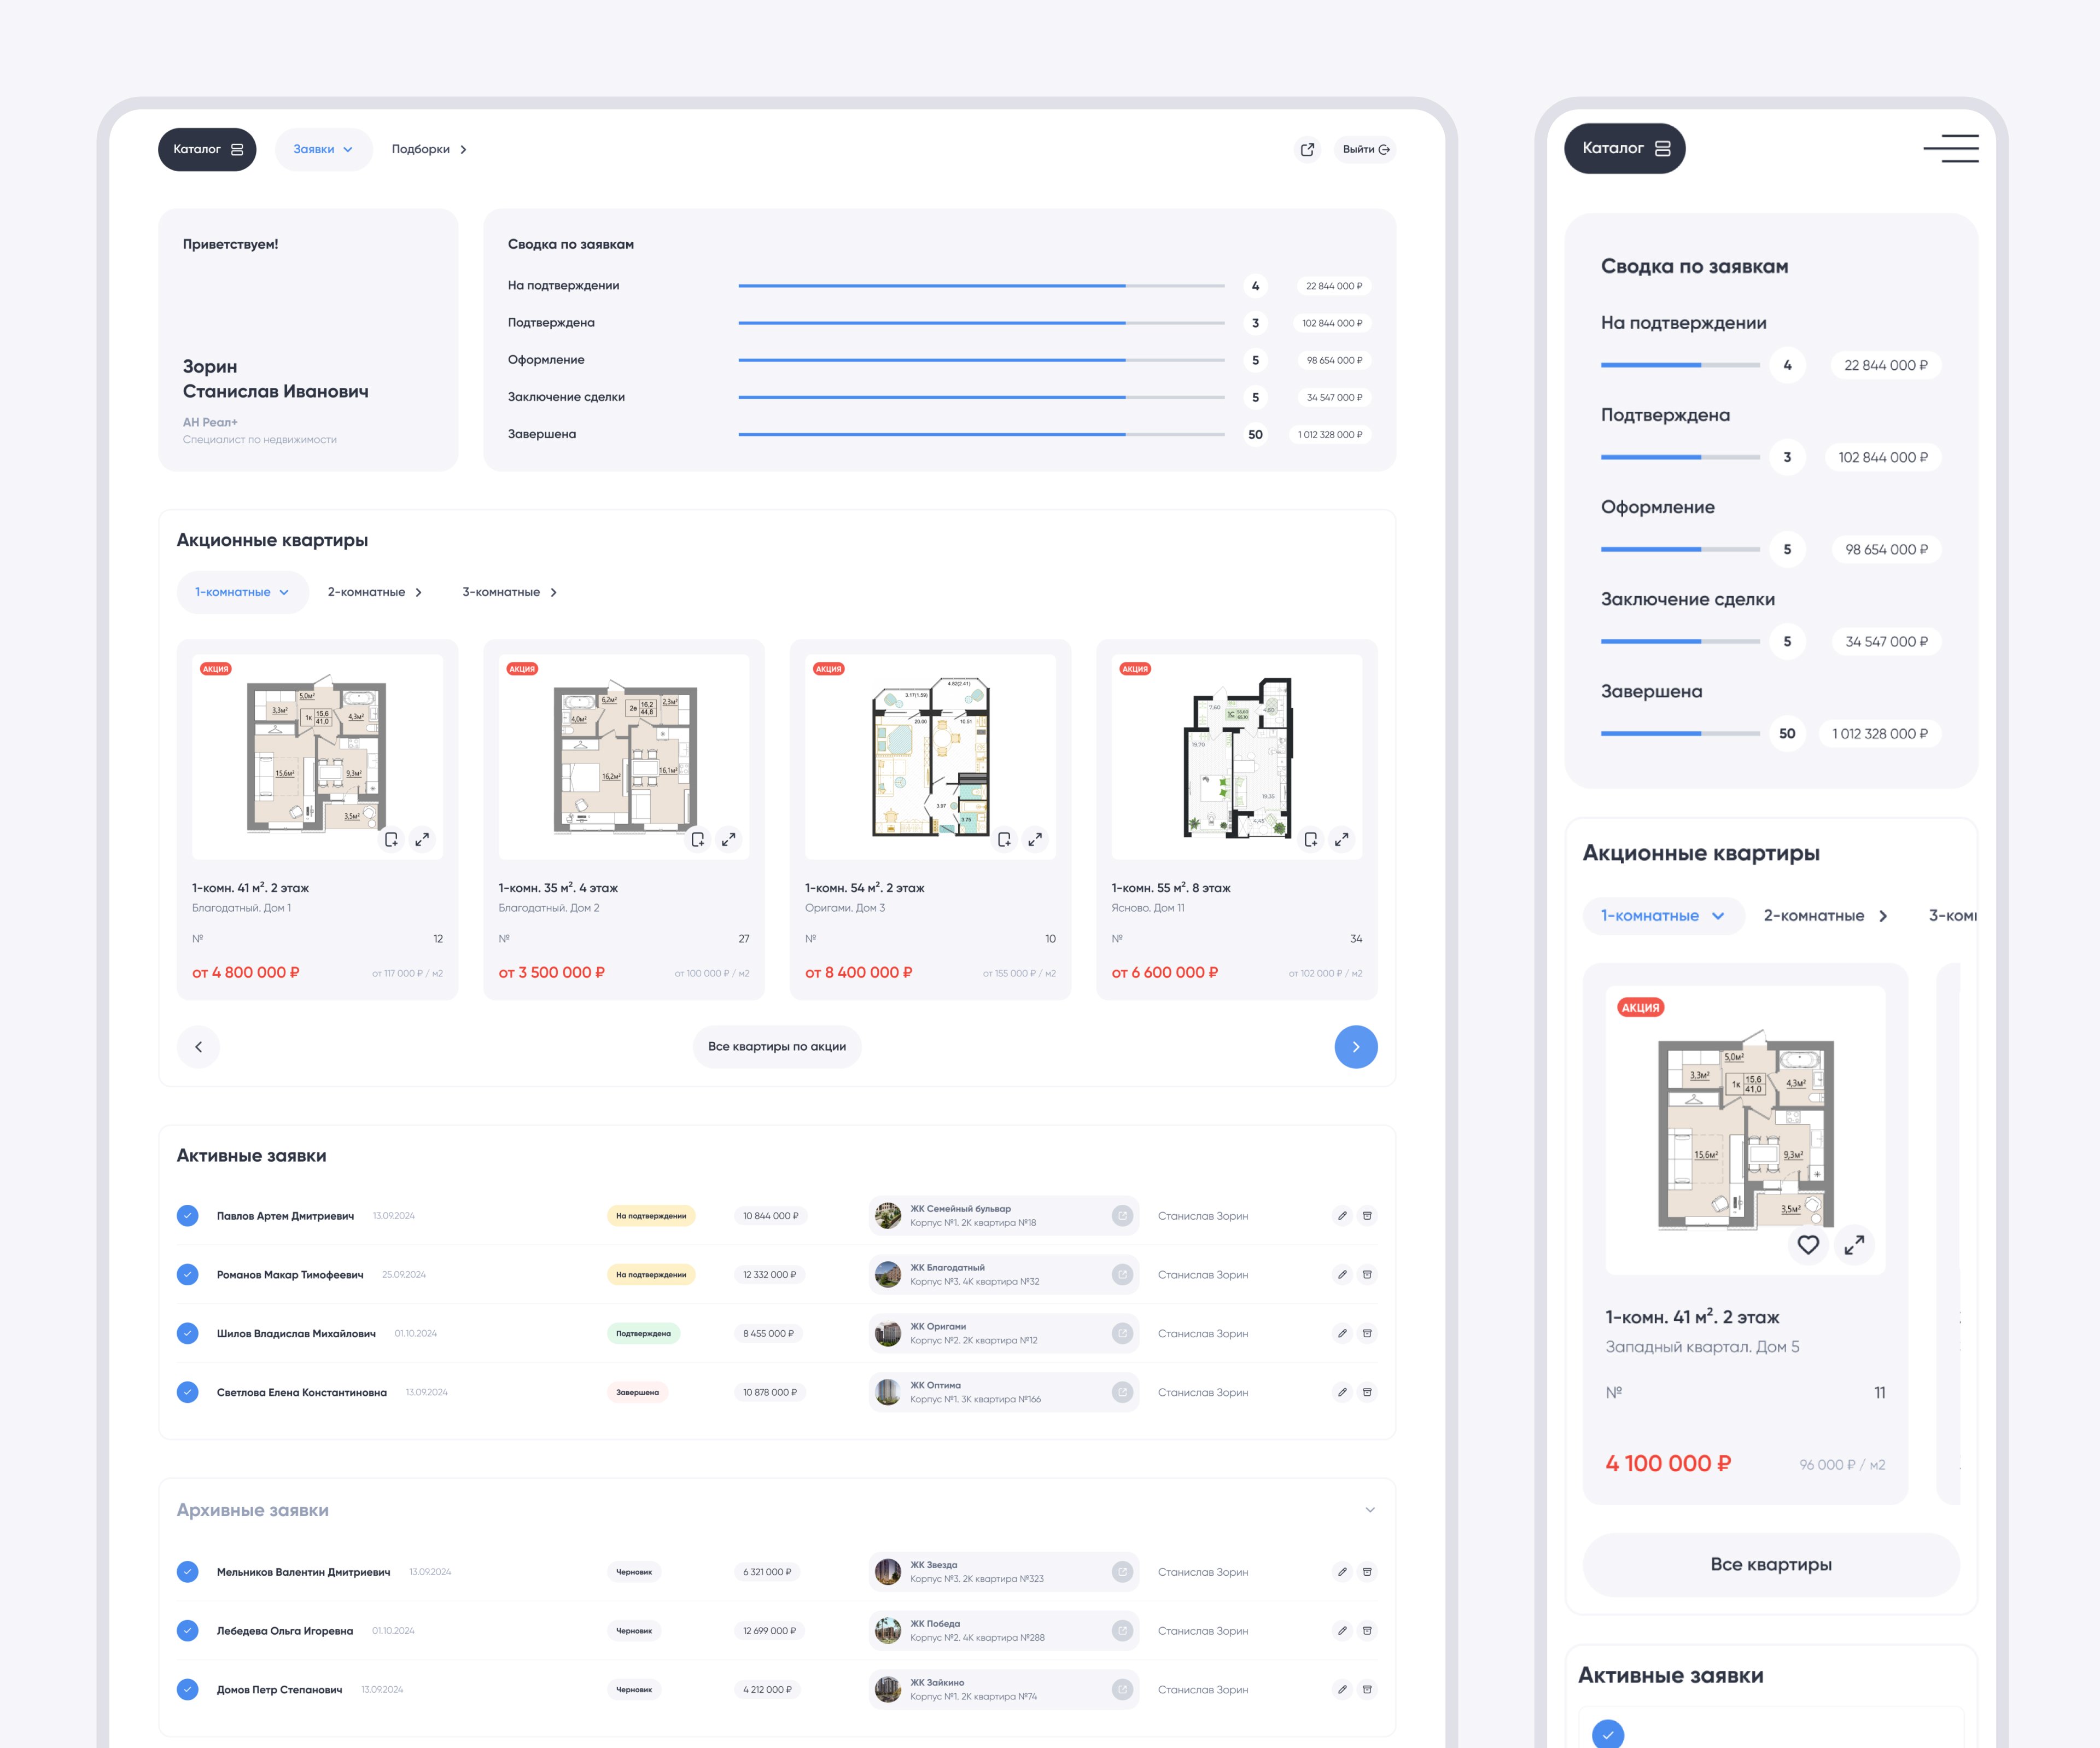Expand the first apartment floor plan fullscreen
Screen dimensions: 2100x1748
(x=422, y=839)
